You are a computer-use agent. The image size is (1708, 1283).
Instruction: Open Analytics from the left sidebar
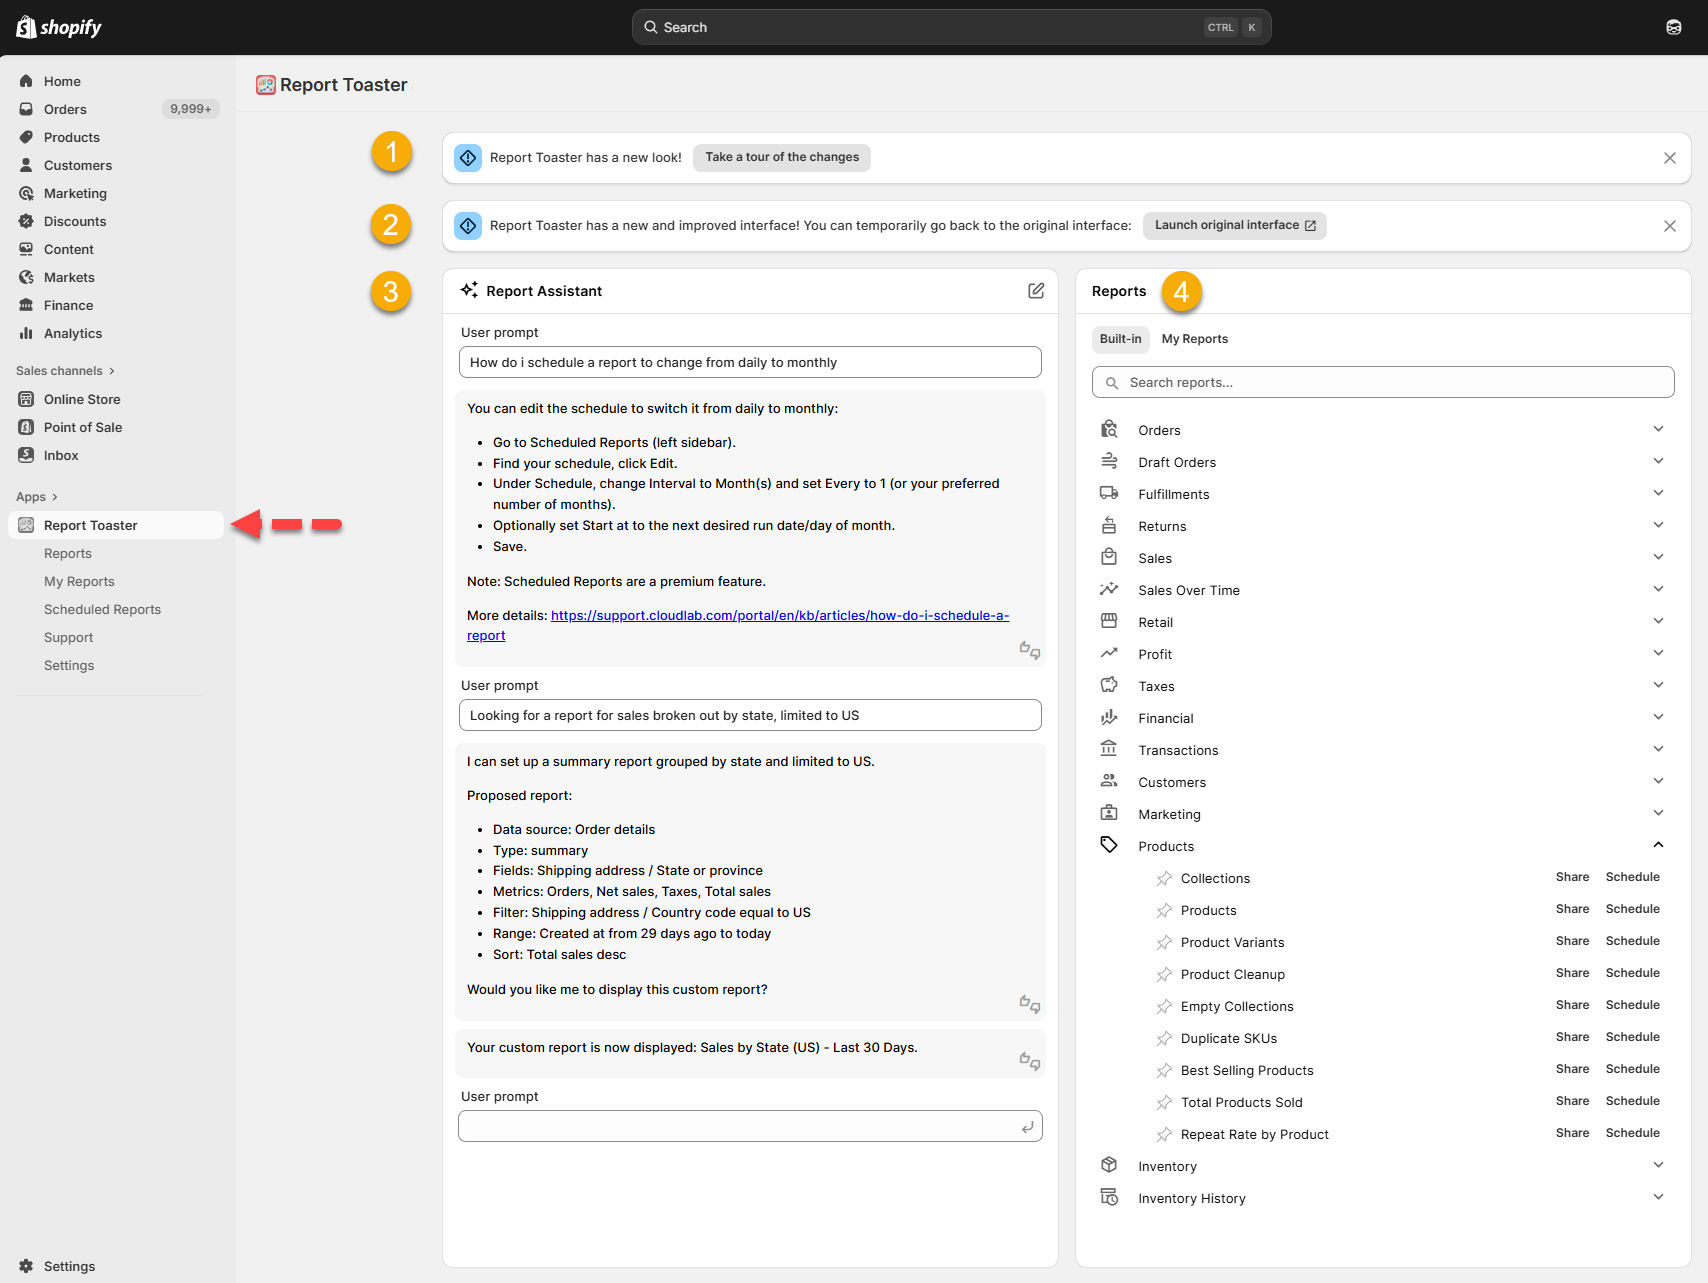tap(73, 333)
